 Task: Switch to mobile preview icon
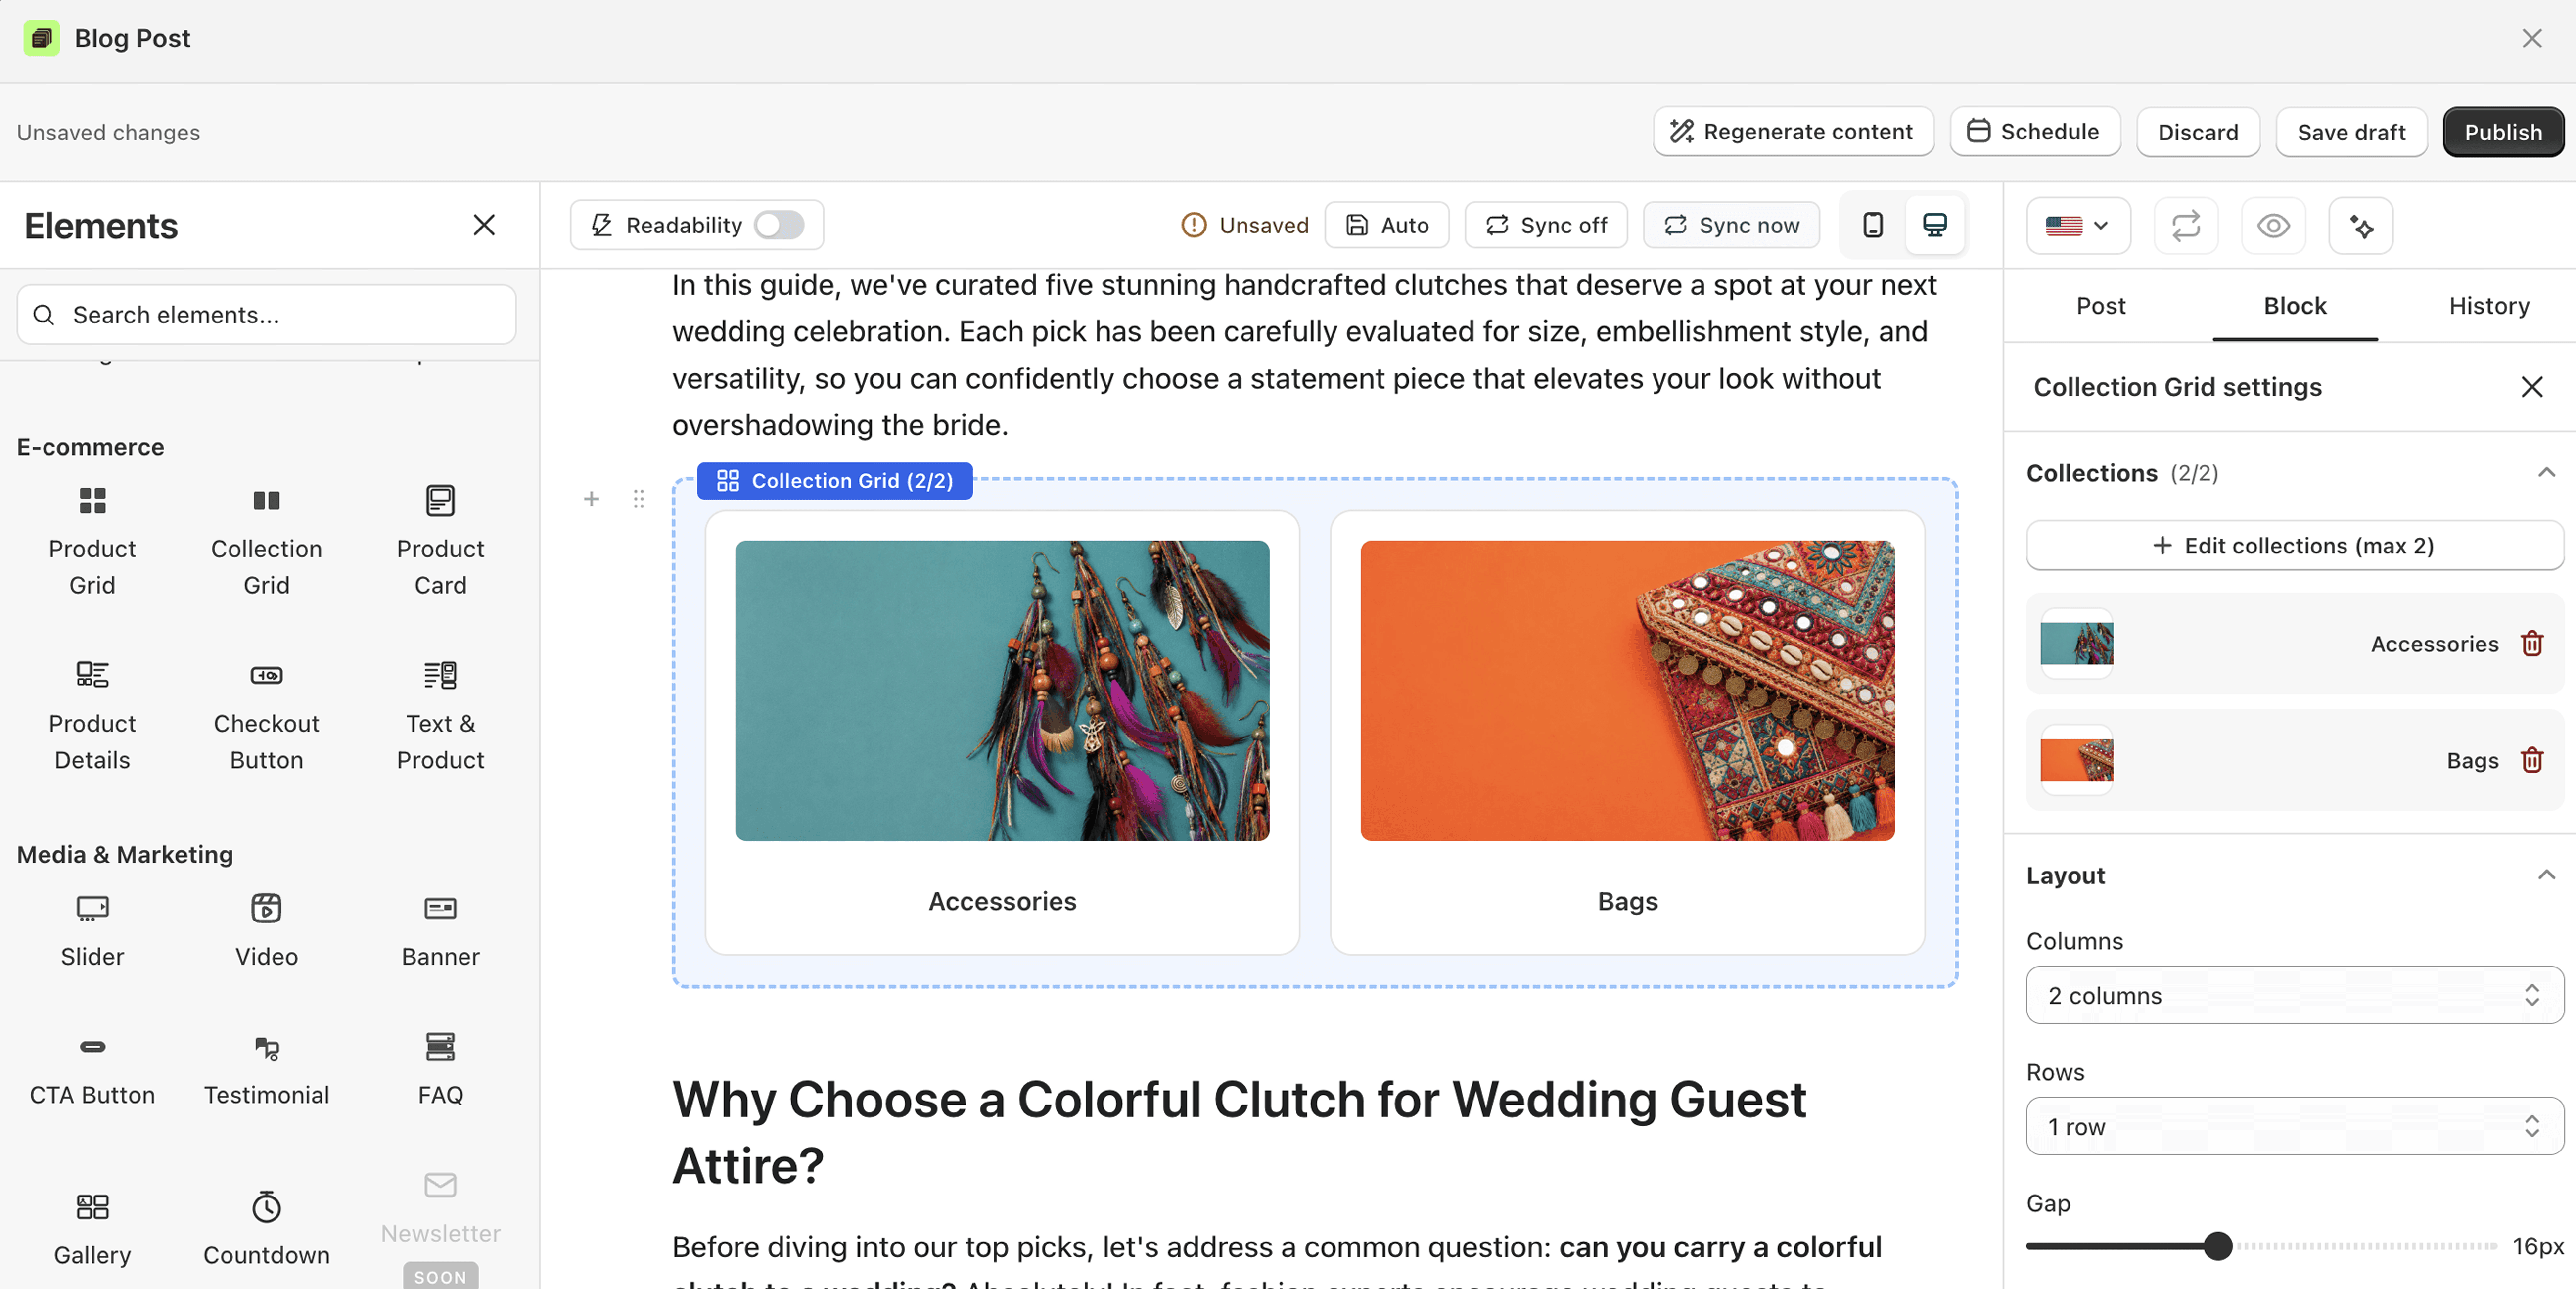click(x=1873, y=225)
